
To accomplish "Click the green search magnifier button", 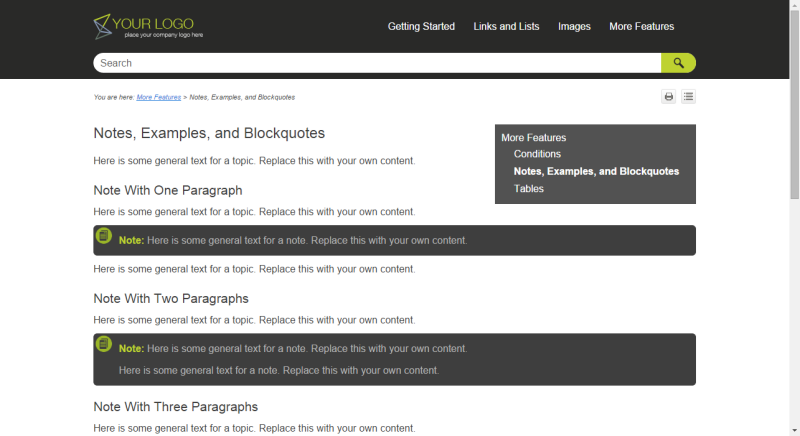I will 678,63.
